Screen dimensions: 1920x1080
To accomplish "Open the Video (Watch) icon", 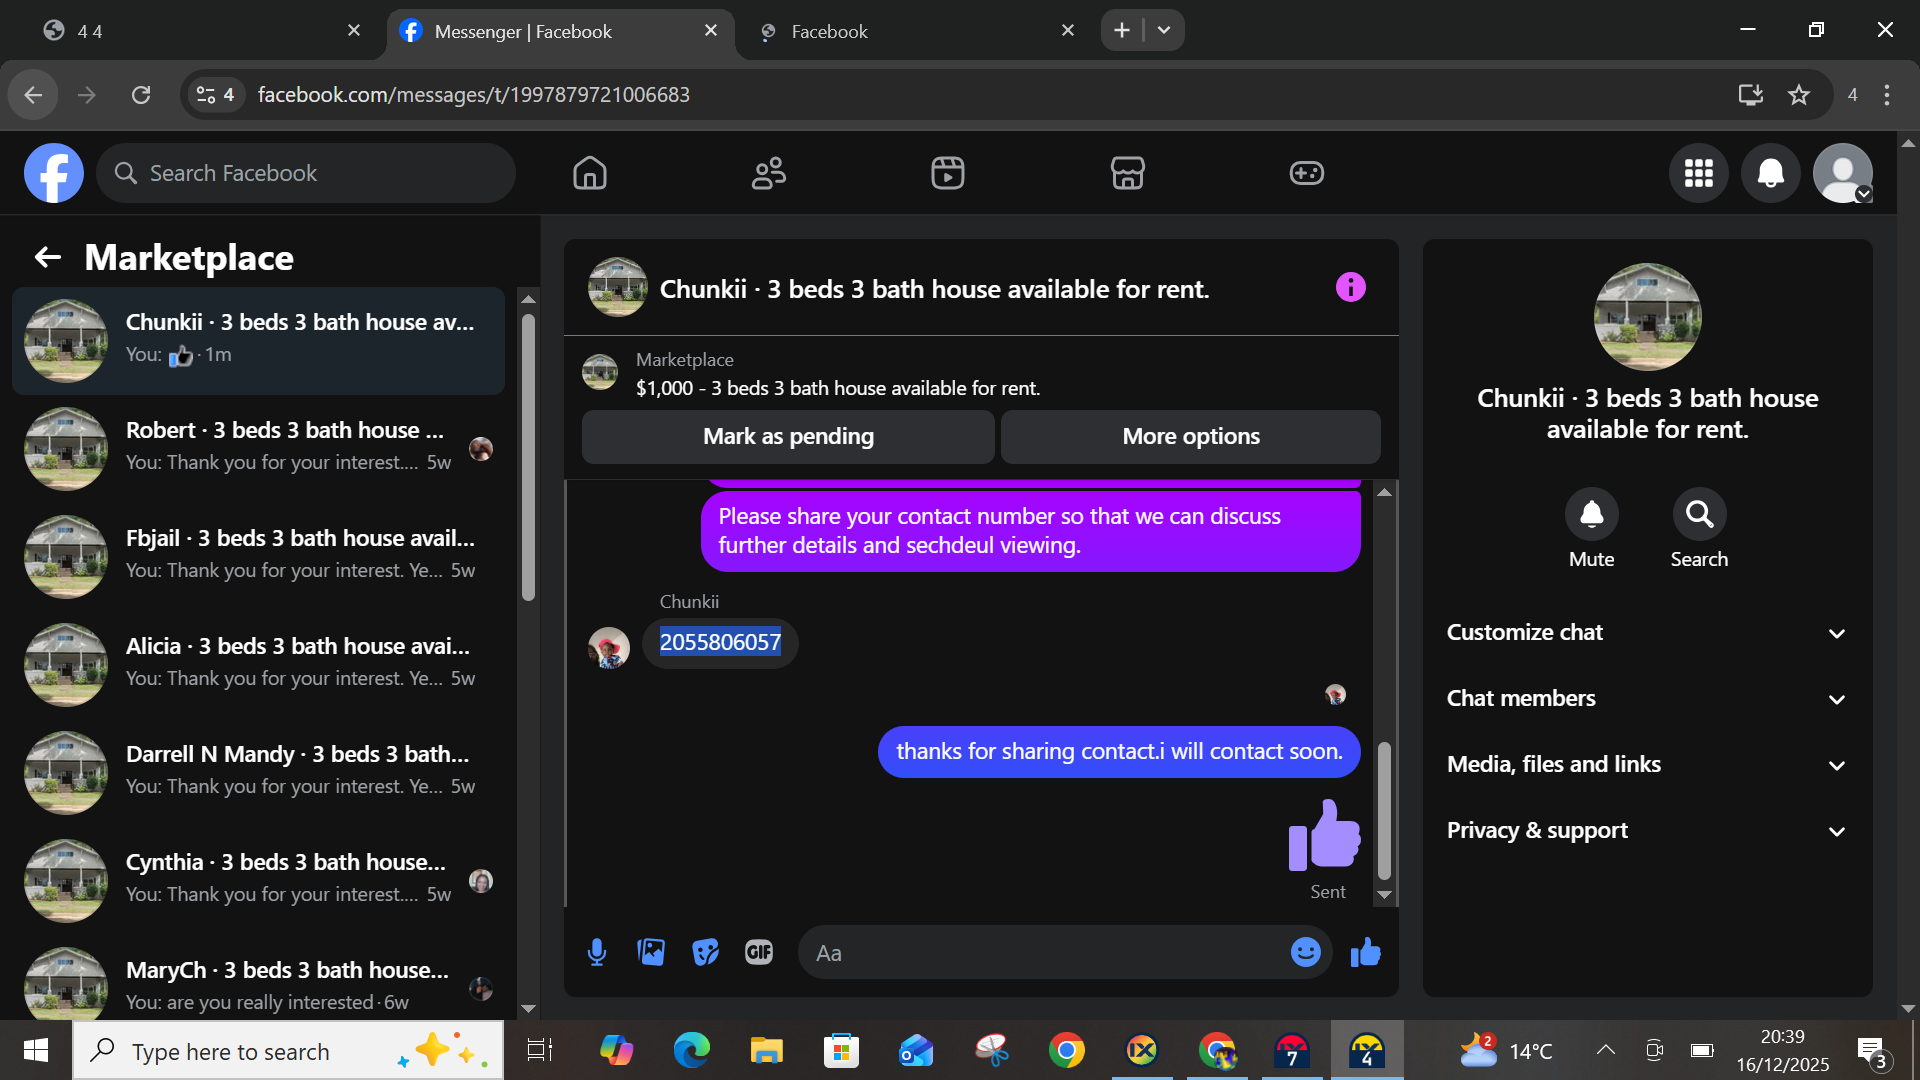I will point(948,173).
